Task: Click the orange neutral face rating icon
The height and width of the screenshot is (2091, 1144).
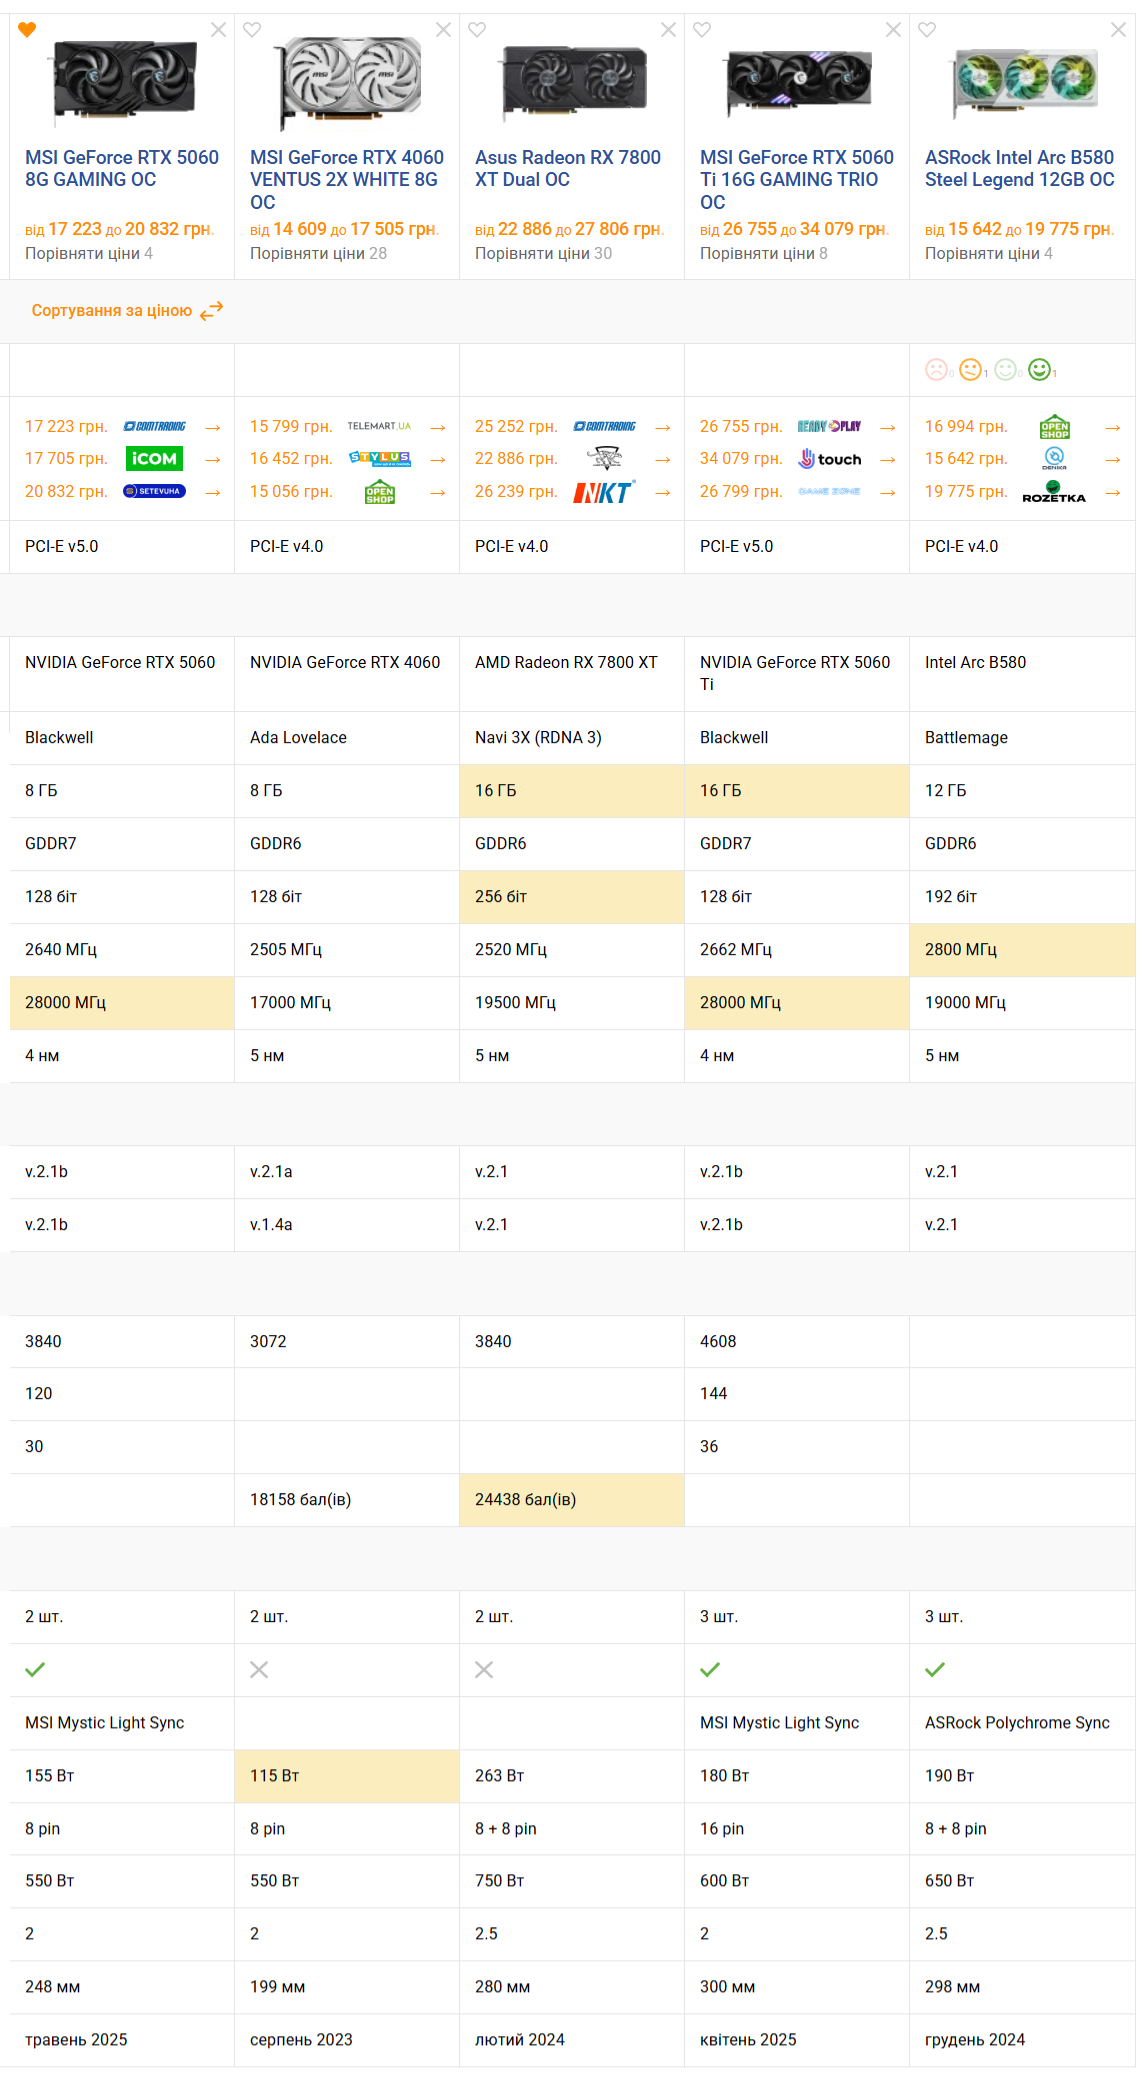Action: click(970, 370)
